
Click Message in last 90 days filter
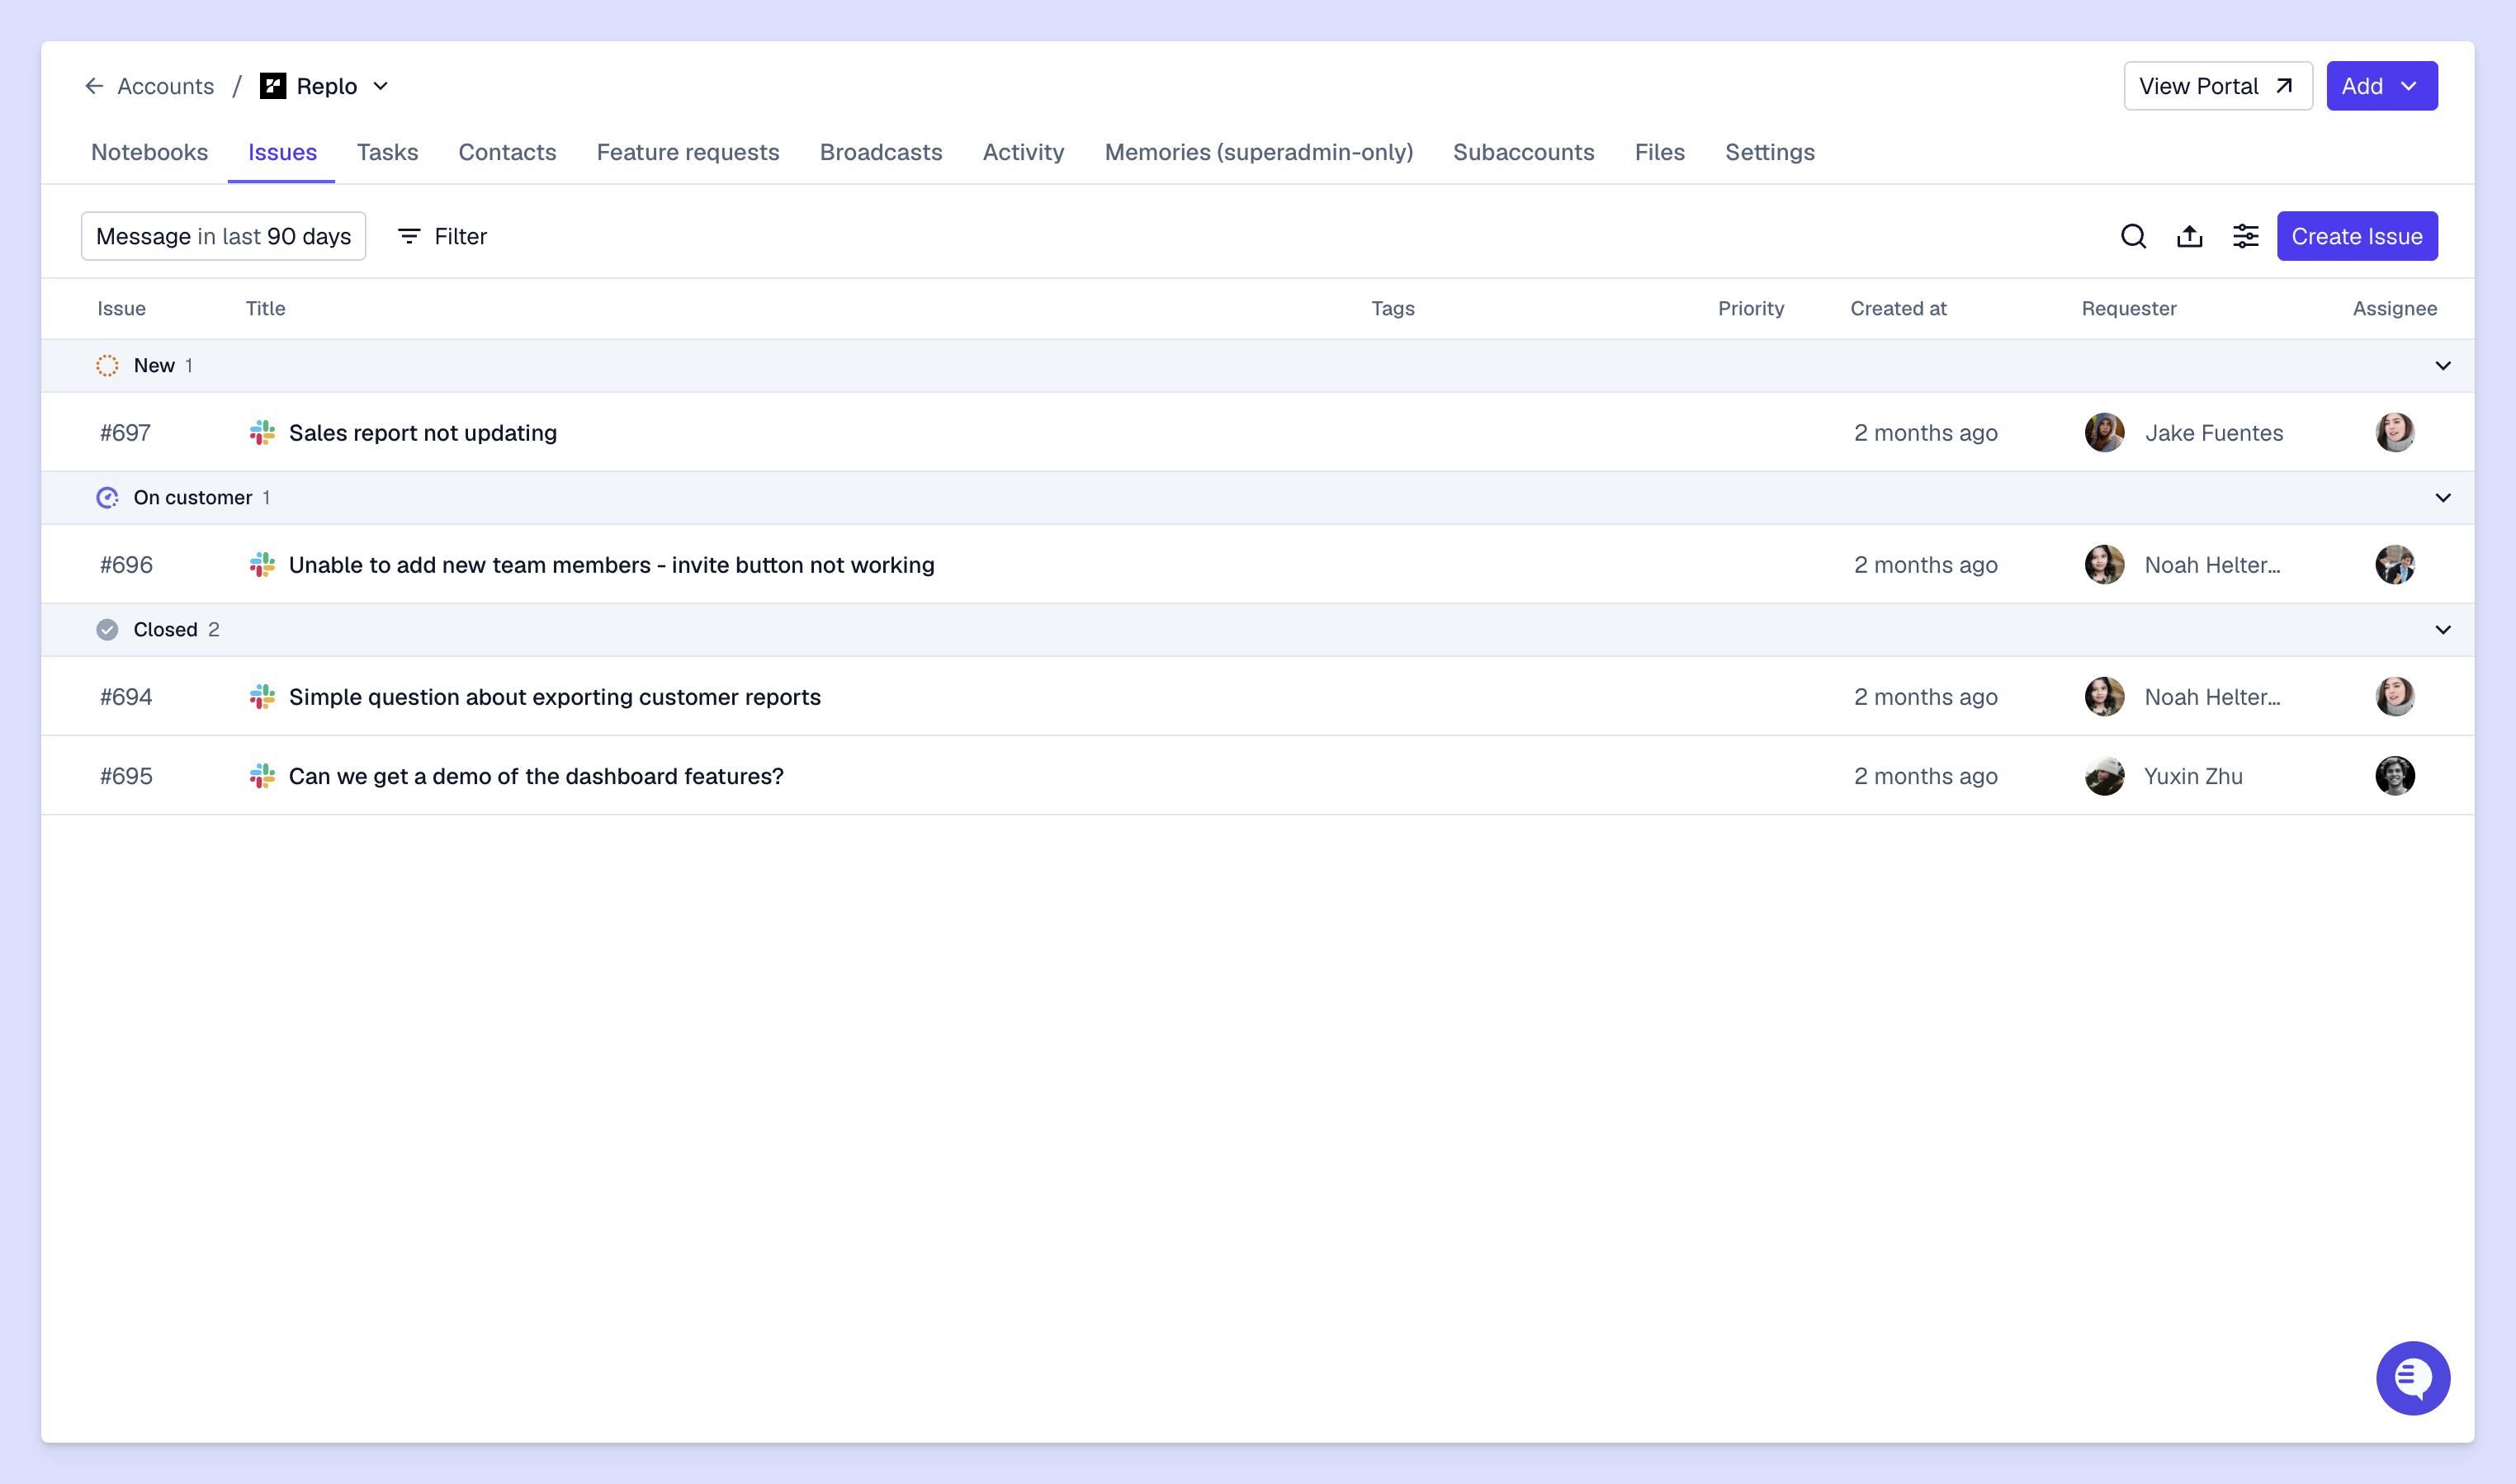(223, 236)
